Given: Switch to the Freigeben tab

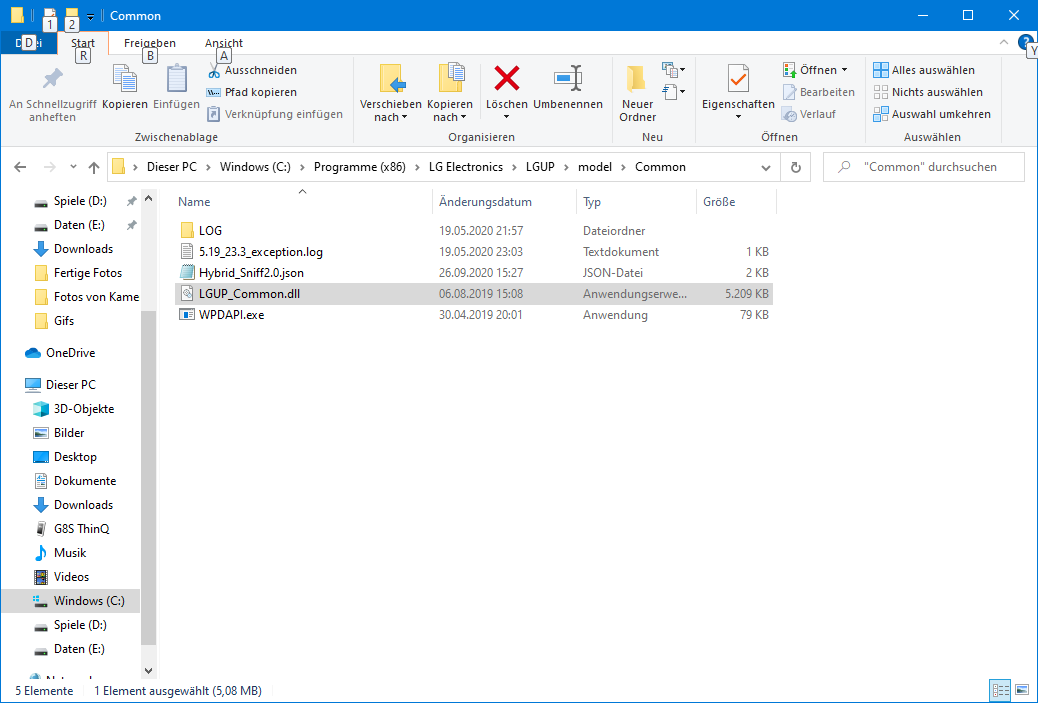Looking at the screenshot, I should (150, 43).
